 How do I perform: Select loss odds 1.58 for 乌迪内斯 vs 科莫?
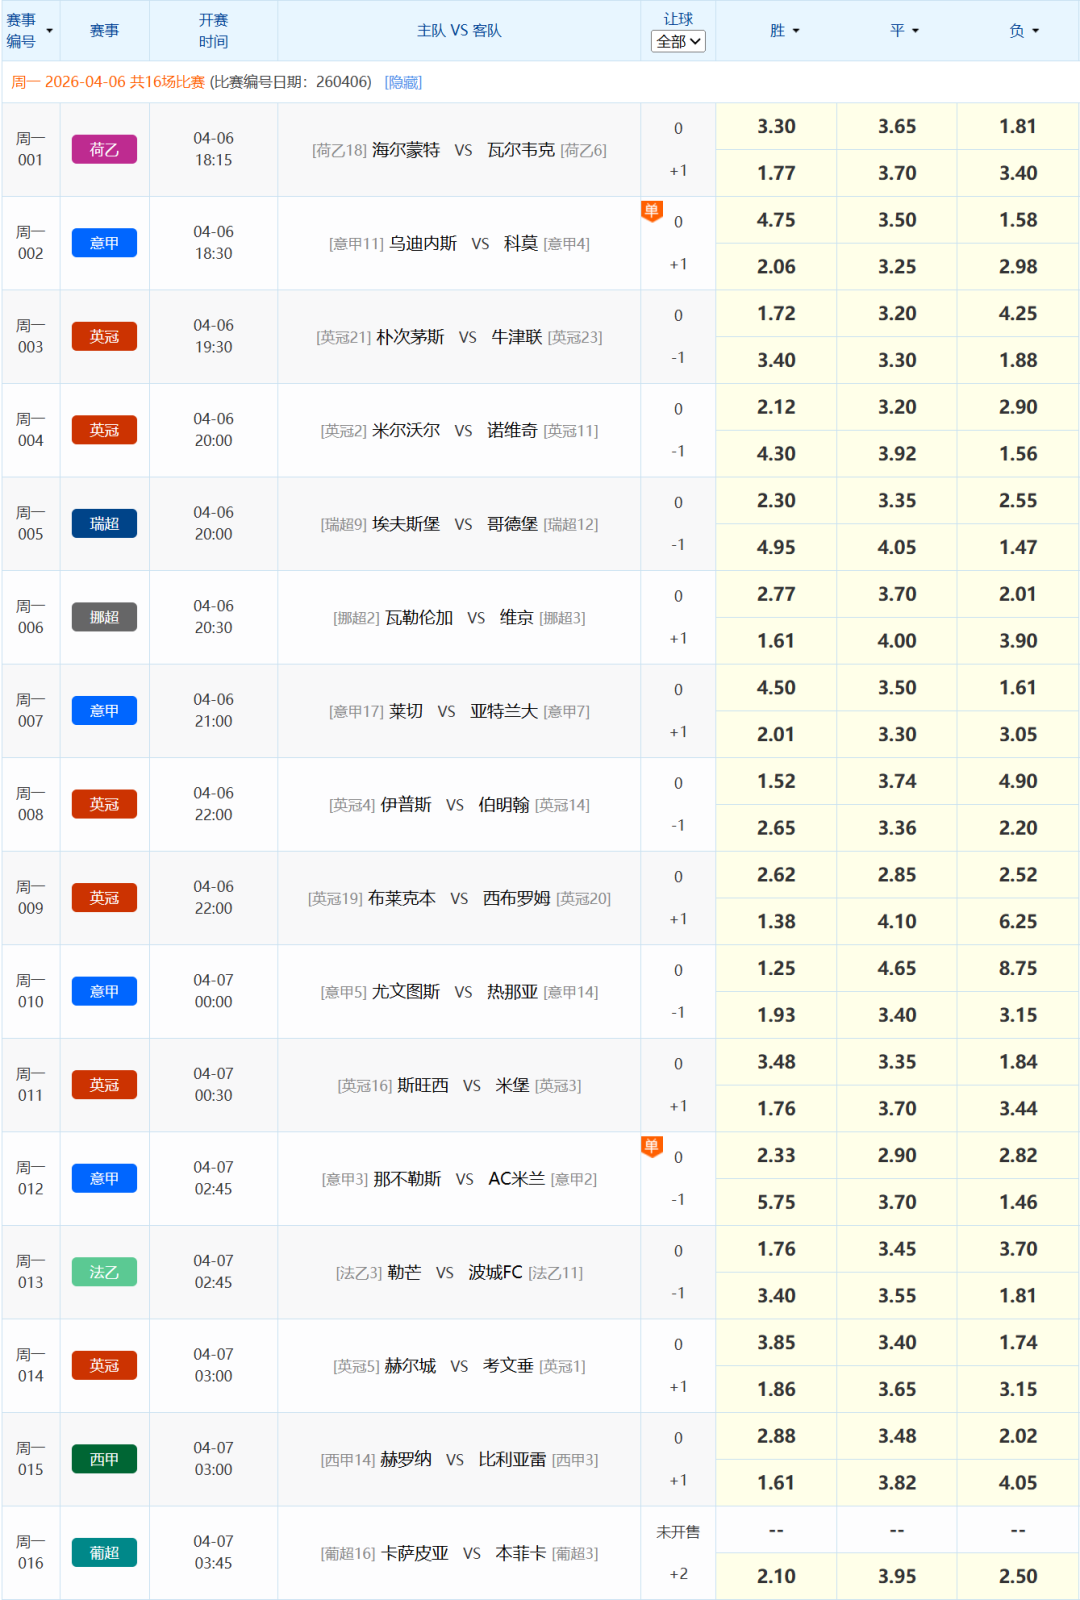point(1018,220)
